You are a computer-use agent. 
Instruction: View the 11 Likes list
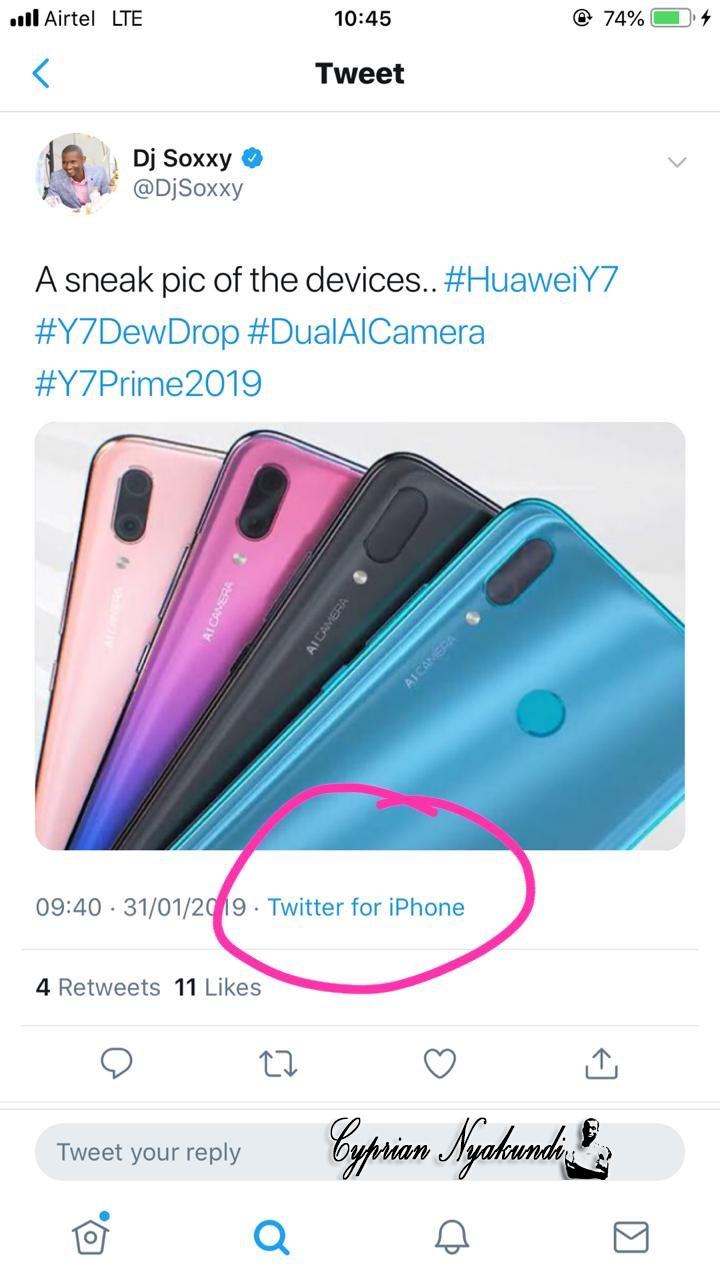pyautogui.click(x=217, y=987)
